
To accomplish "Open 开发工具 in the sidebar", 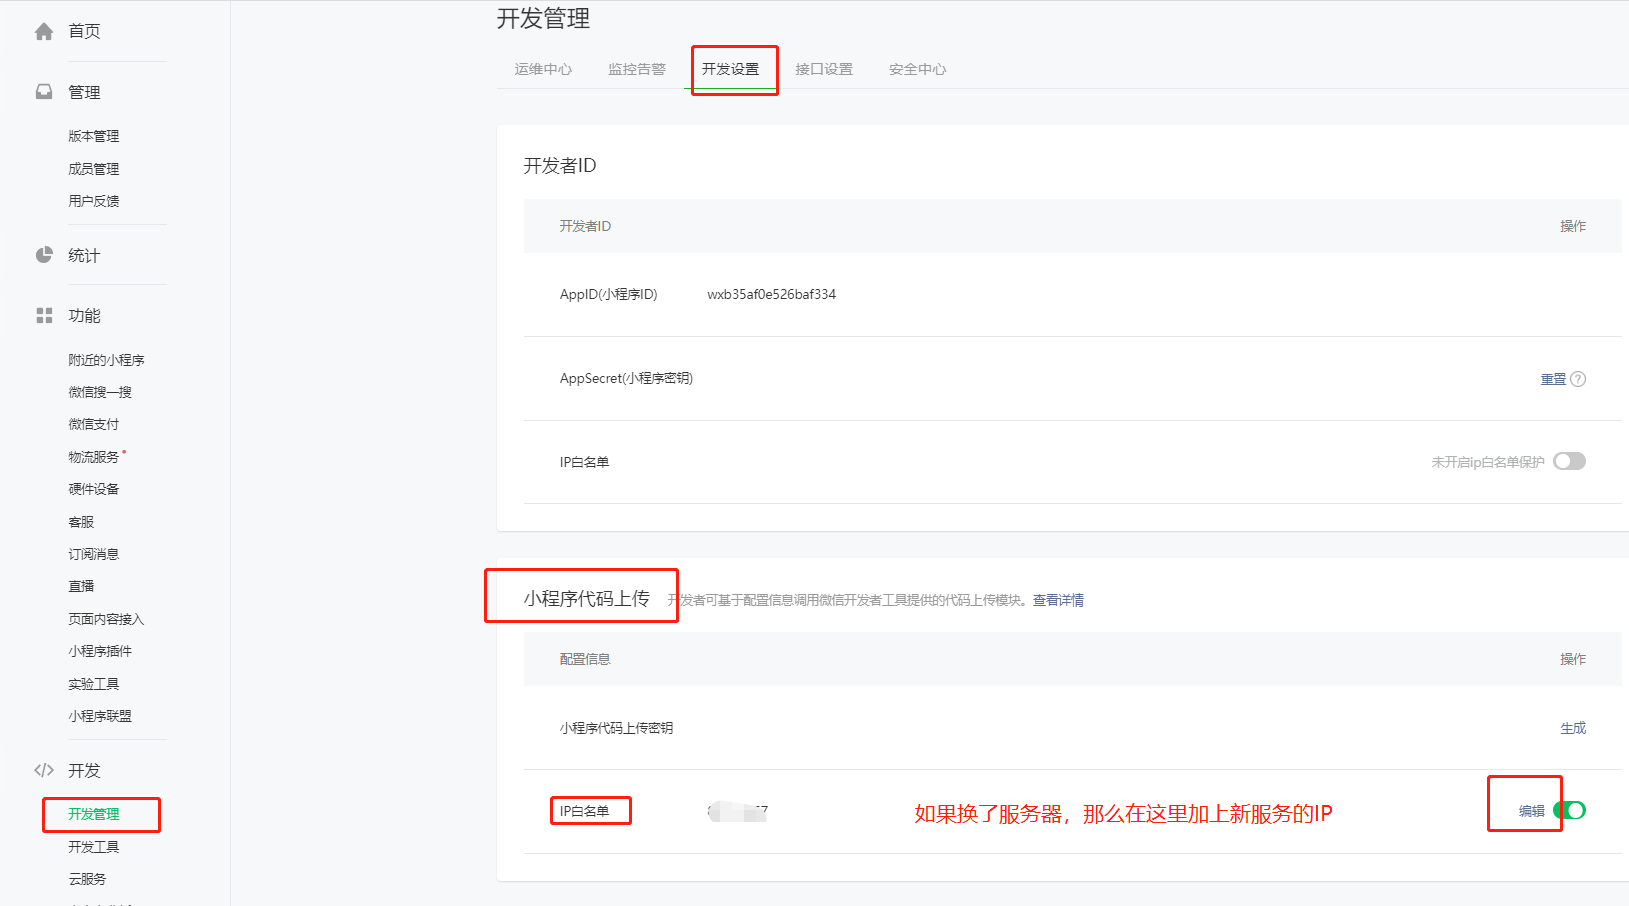I will pos(94,847).
